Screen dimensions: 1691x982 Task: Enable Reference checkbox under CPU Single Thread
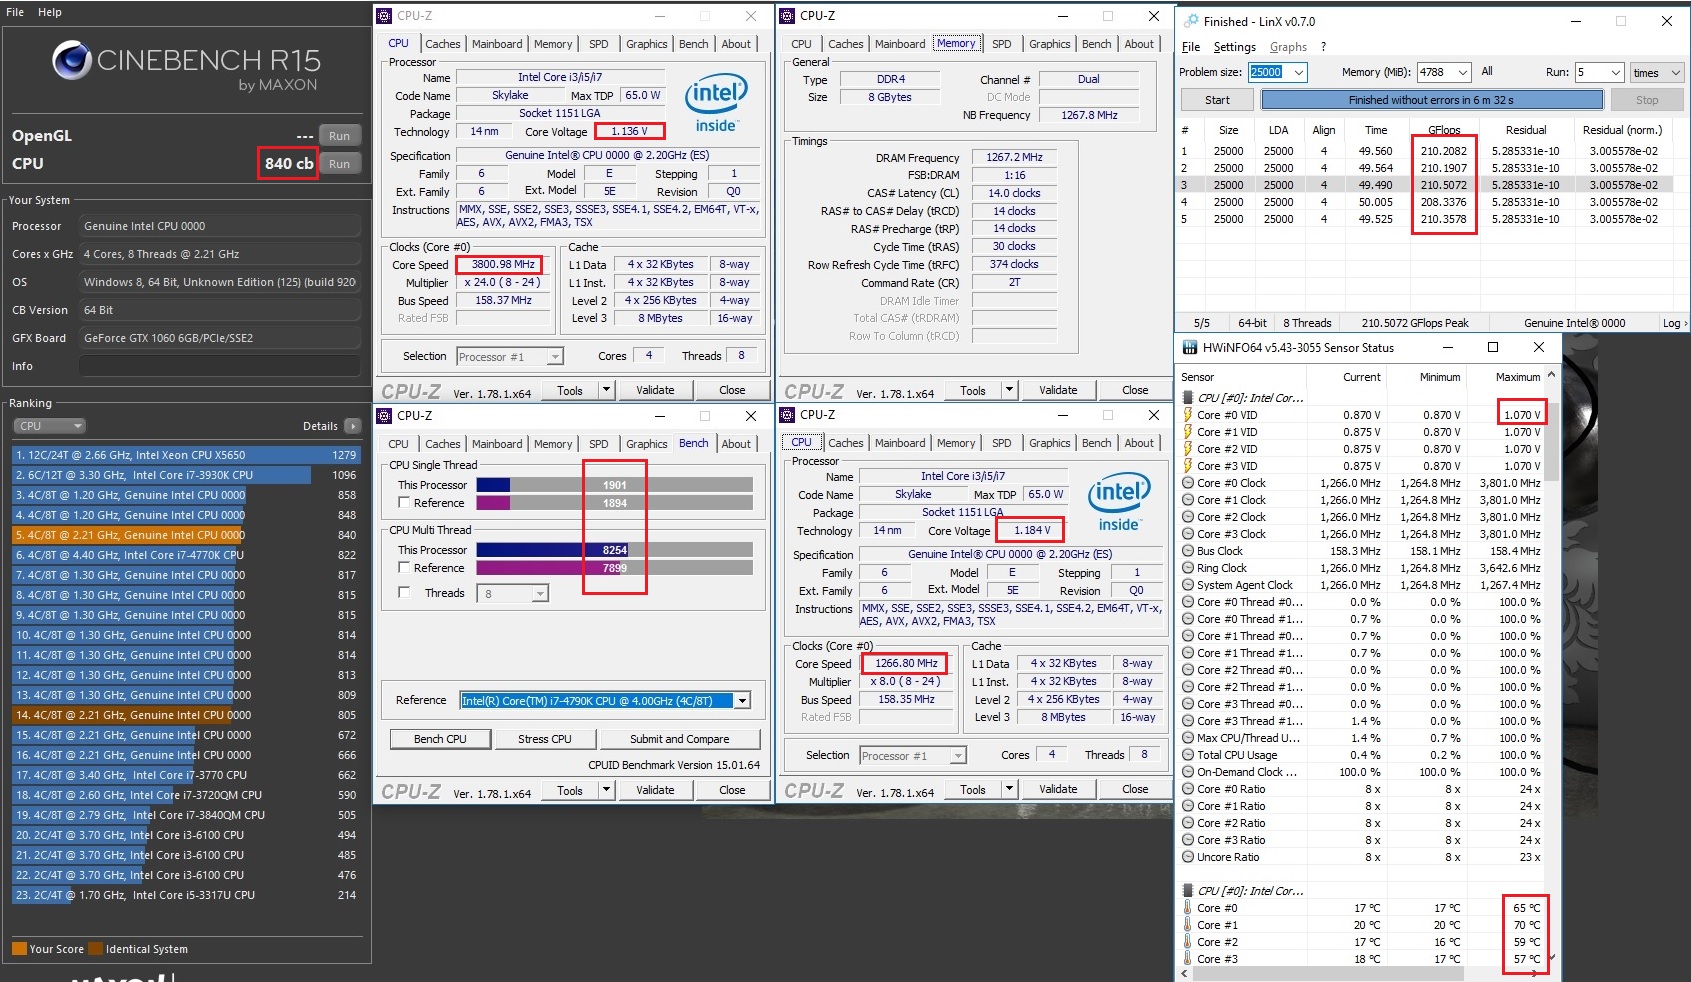point(404,502)
